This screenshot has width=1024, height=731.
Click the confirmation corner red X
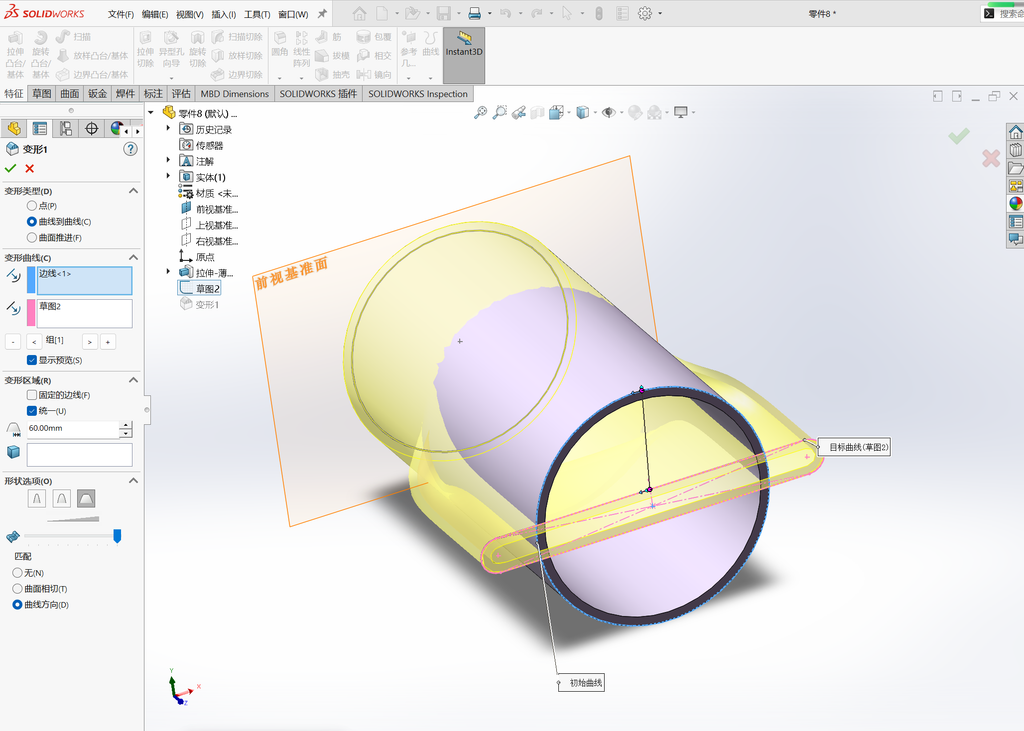(x=991, y=157)
